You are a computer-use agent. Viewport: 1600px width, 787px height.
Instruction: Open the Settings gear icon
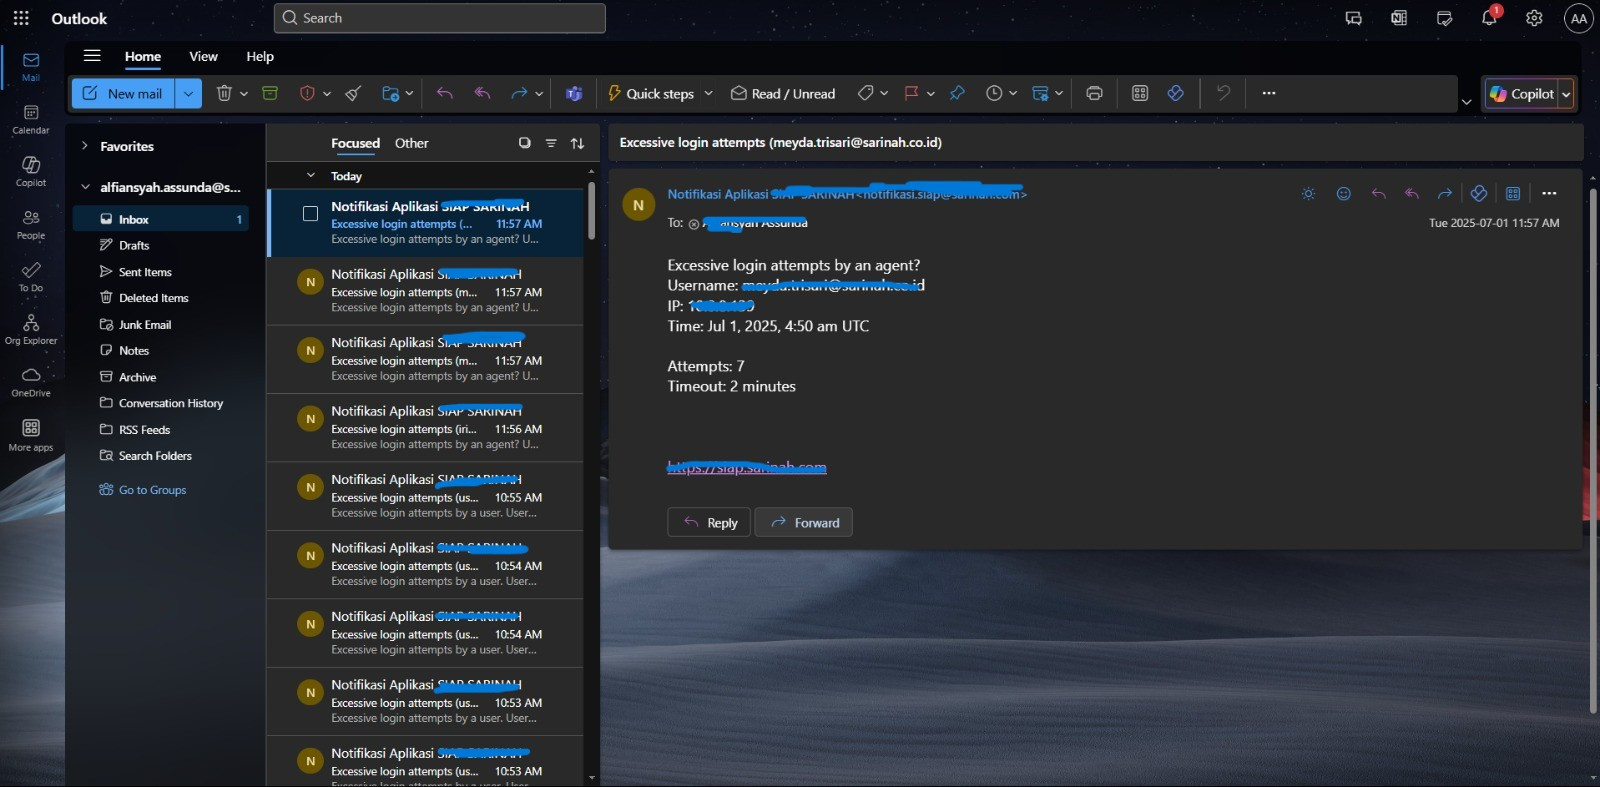point(1534,18)
